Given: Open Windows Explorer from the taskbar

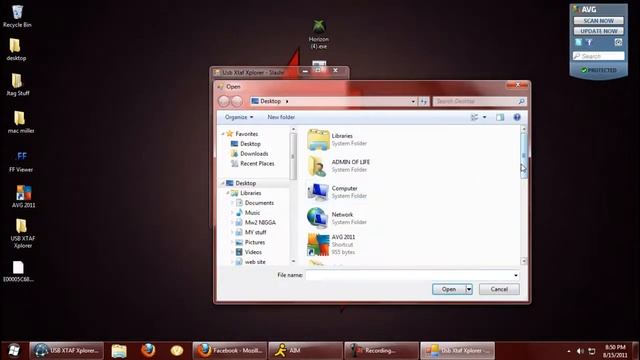Looking at the screenshot, I should tap(119, 351).
